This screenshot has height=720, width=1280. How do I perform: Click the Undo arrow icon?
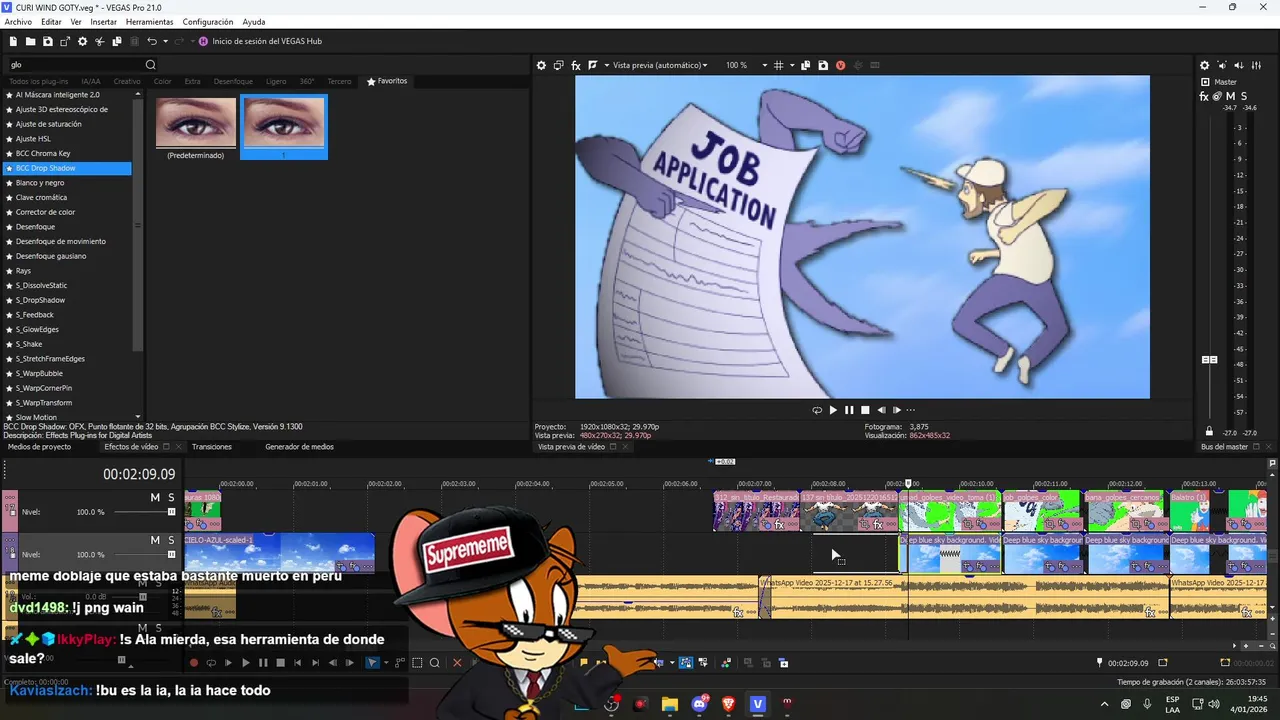[152, 41]
